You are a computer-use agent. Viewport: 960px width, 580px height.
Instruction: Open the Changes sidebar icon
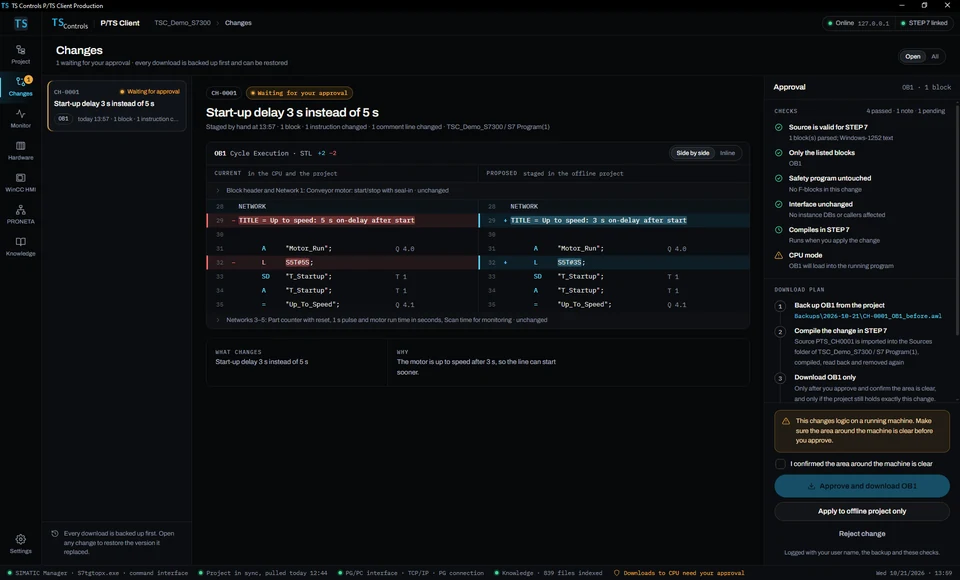[20, 86]
